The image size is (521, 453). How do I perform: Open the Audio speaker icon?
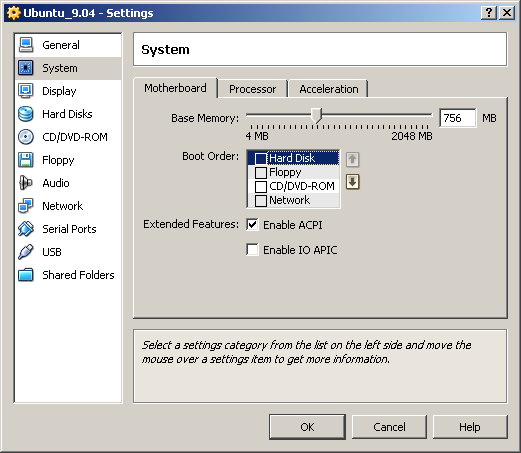26,183
